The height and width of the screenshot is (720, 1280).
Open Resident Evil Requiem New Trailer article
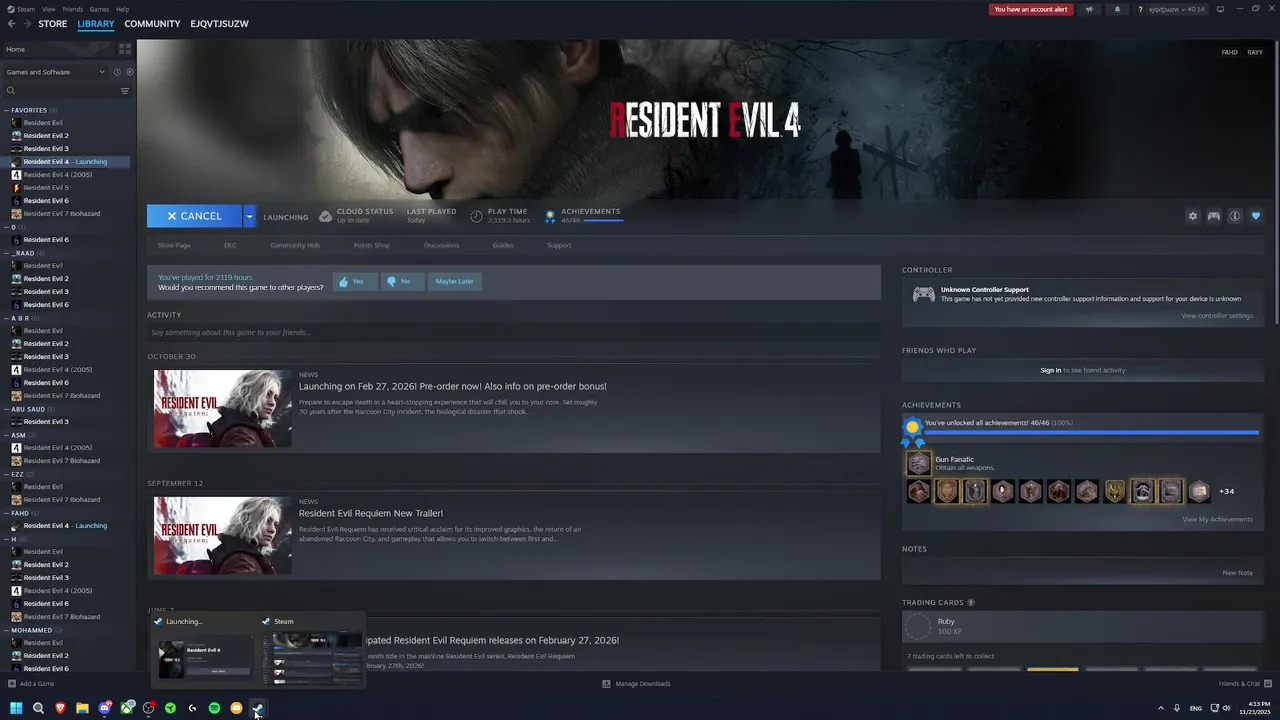coord(371,513)
